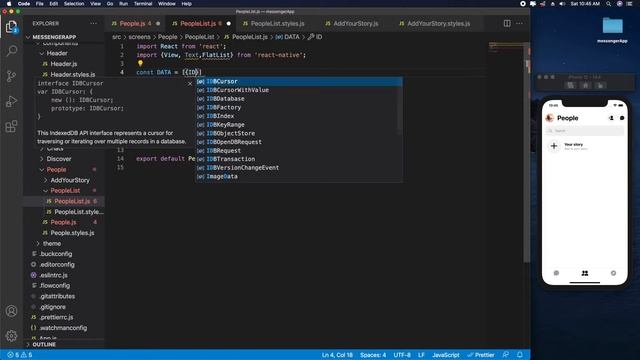640x360 pixels.
Task: Open the Go menu
Action: point(110,4)
